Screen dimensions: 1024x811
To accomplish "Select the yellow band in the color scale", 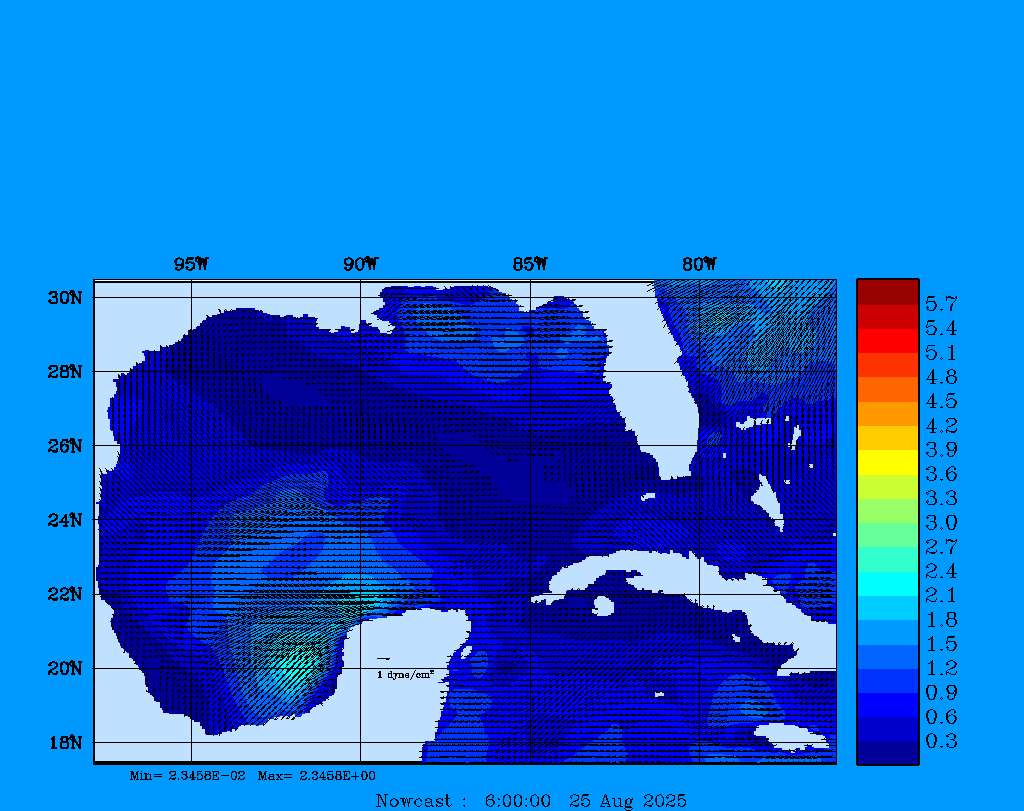I will (x=887, y=462).
